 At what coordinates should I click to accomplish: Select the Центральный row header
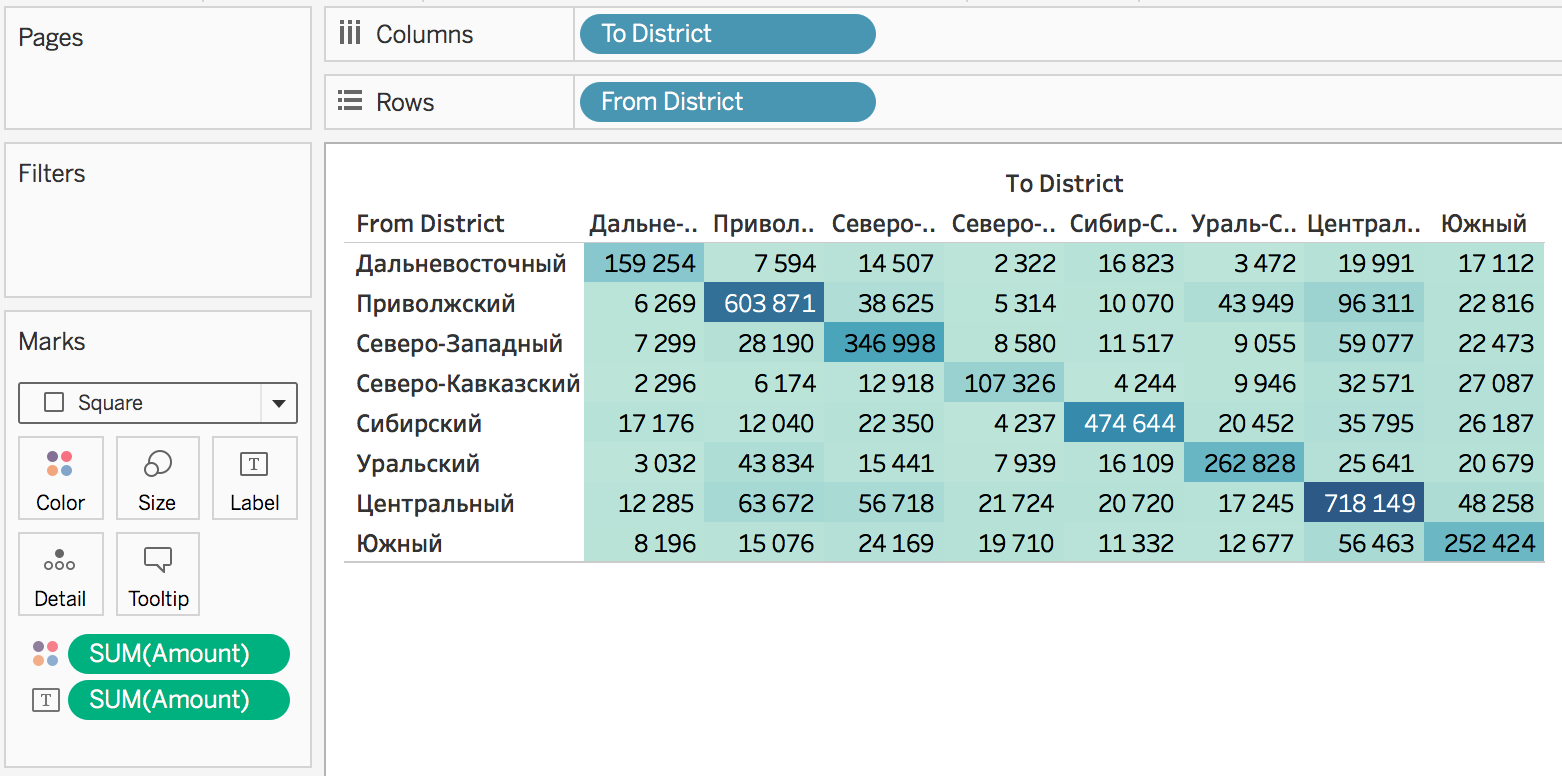[x=435, y=503]
